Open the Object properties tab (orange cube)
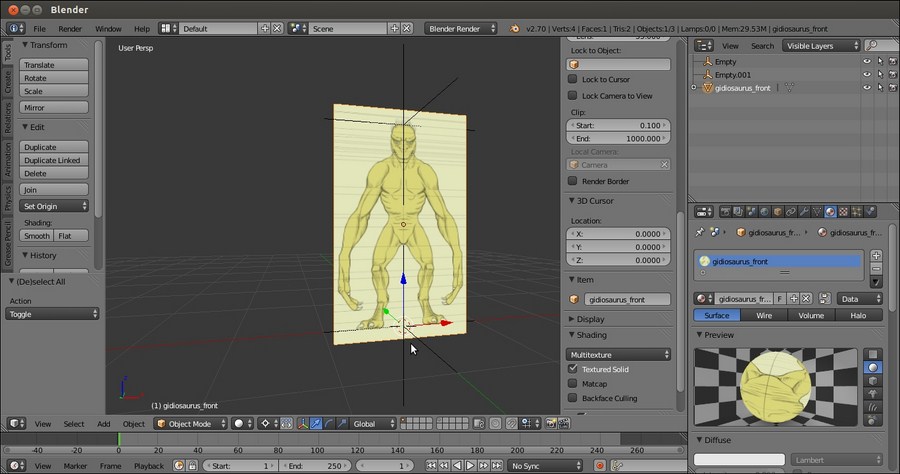 point(778,212)
